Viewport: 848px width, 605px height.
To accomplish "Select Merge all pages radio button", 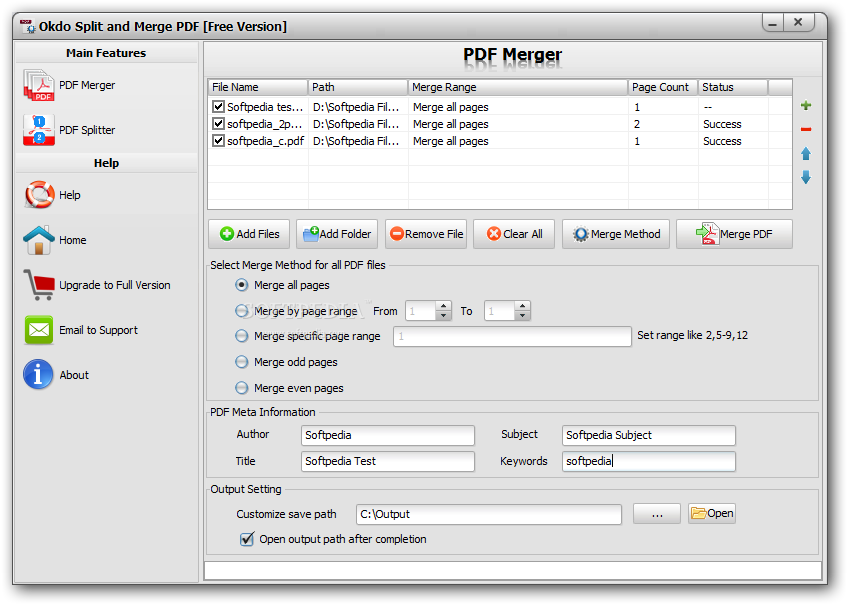I will 242,285.
